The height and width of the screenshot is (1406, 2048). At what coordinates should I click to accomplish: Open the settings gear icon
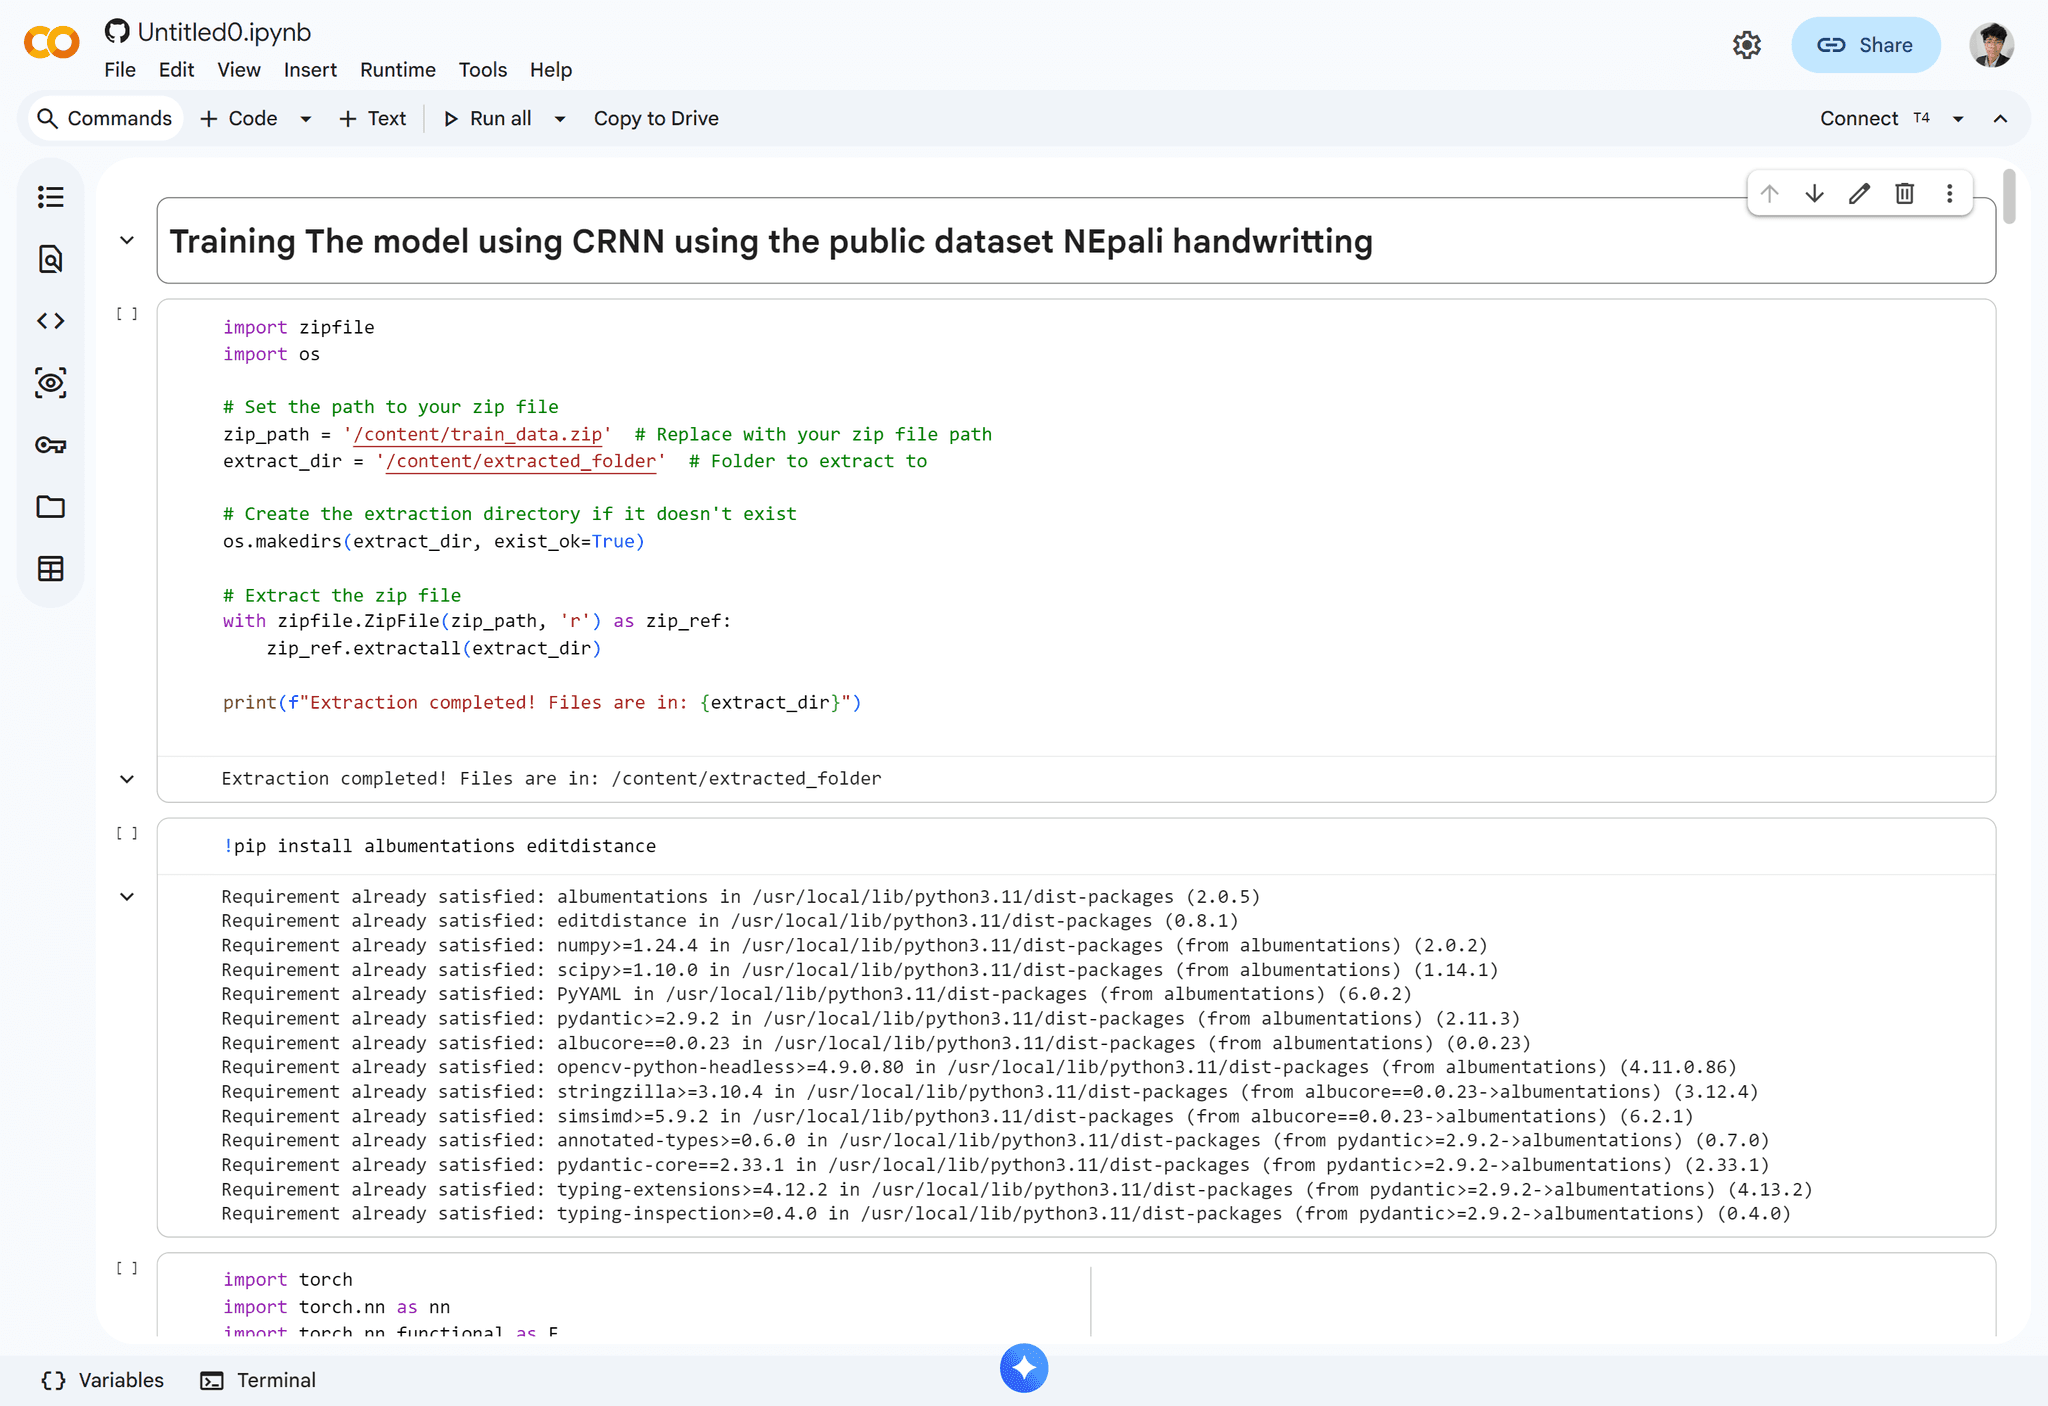(1747, 45)
